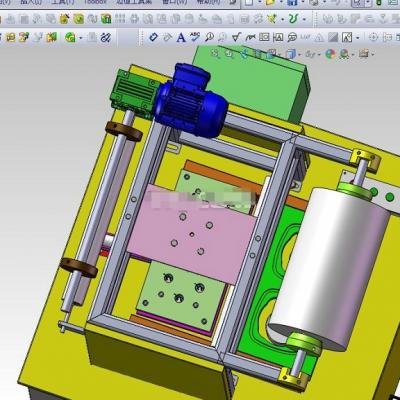Run the ABC spell checker
Screen dimensions: 400x400
click(x=195, y=37)
